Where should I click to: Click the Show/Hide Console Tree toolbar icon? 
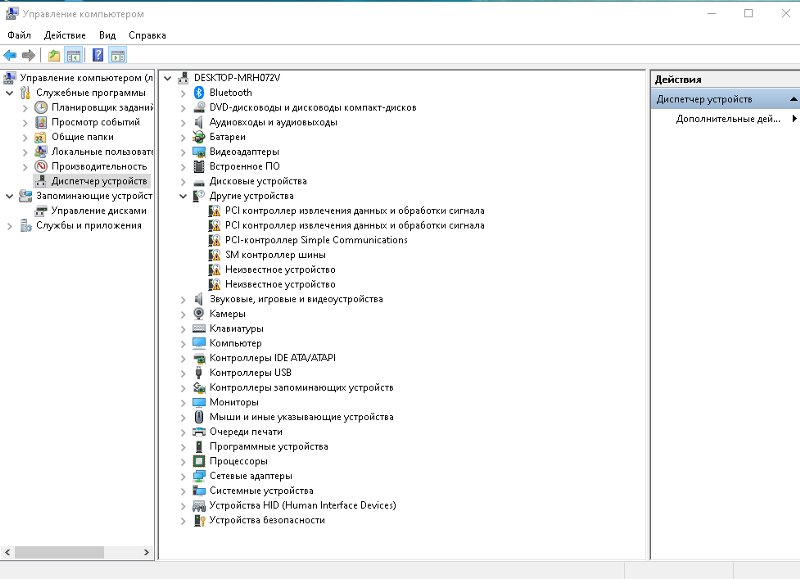73,55
